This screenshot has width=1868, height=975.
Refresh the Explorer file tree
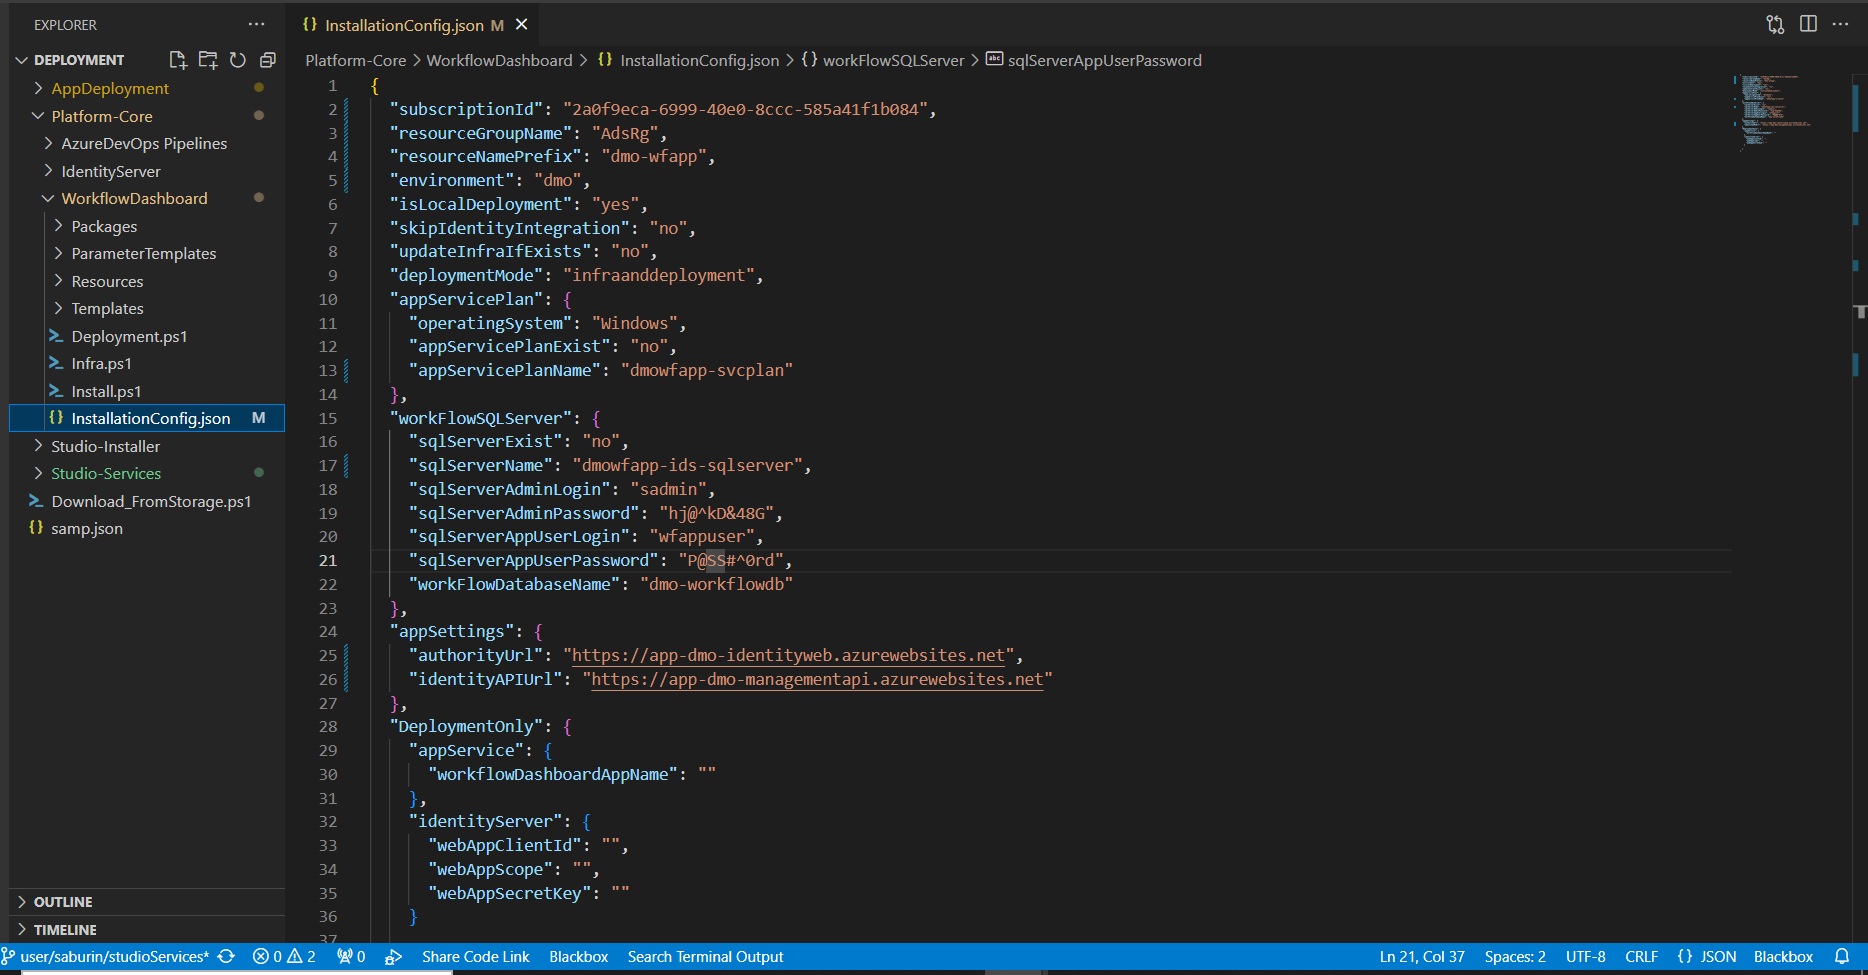[238, 60]
